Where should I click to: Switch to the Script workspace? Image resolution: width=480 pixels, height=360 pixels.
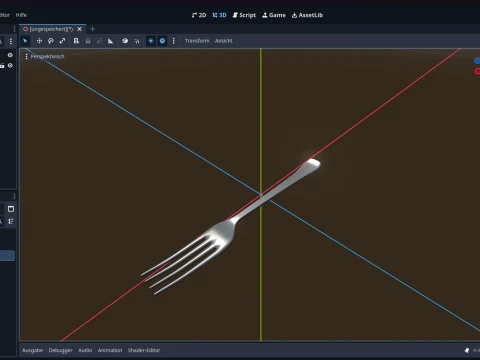click(244, 15)
